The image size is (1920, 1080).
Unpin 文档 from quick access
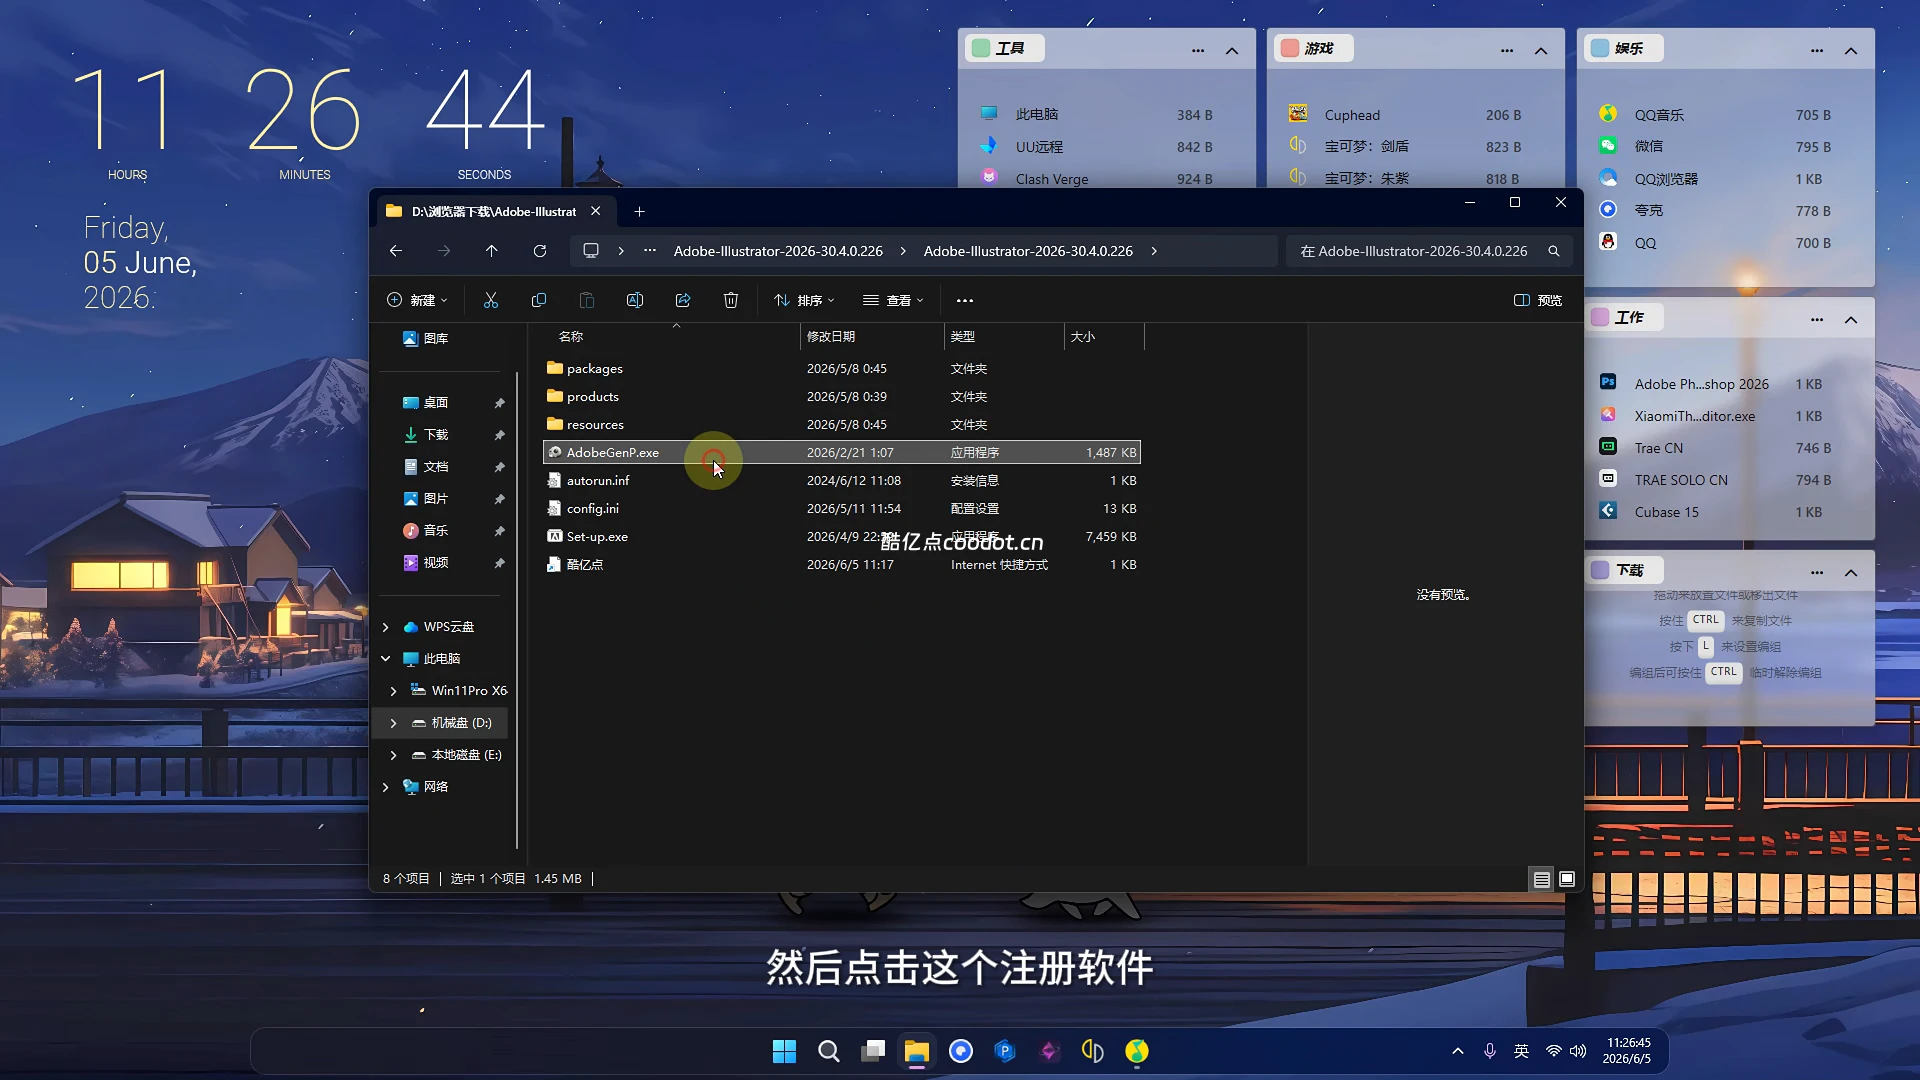pyautogui.click(x=499, y=467)
